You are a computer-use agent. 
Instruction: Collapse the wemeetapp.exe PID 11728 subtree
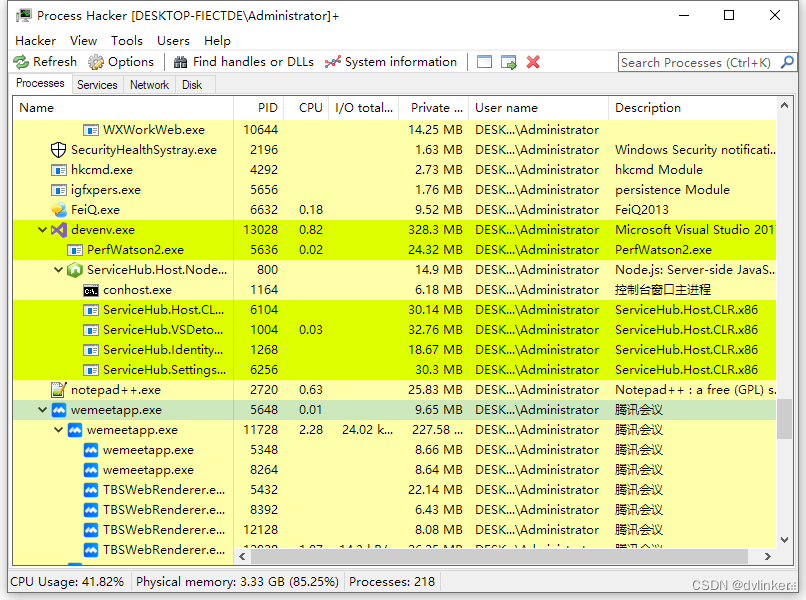click(59, 430)
